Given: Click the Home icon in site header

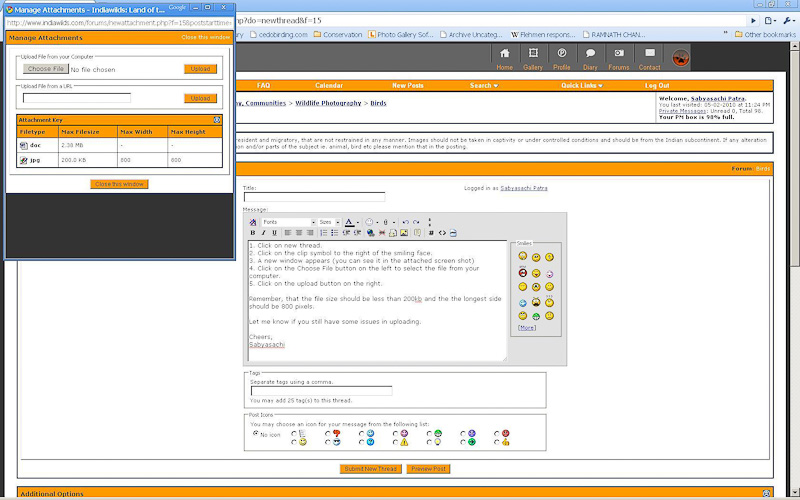Looking at the screenshot, I should [x=504, y=58].
